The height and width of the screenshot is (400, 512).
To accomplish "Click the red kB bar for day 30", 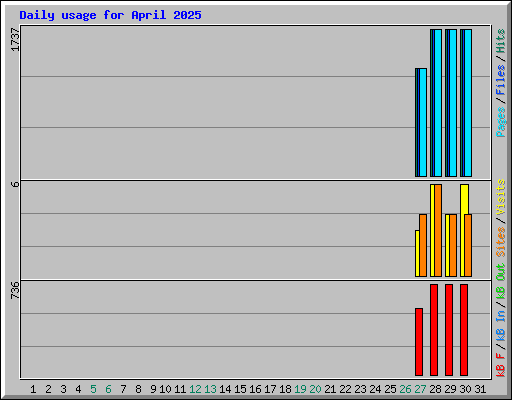I will (464, 330).
